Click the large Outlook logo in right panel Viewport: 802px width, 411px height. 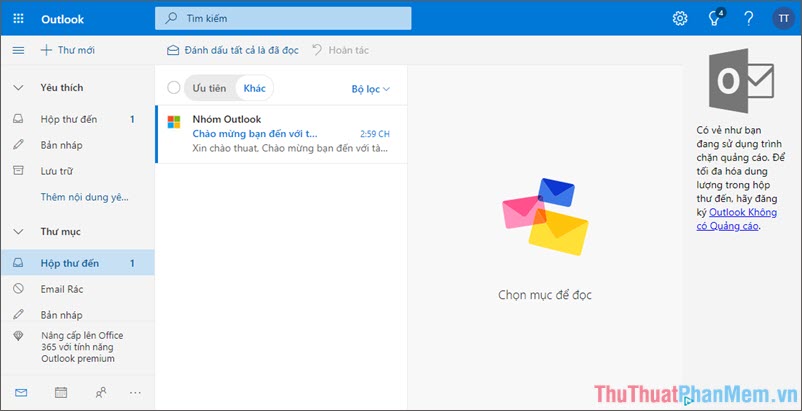point(741,81)
